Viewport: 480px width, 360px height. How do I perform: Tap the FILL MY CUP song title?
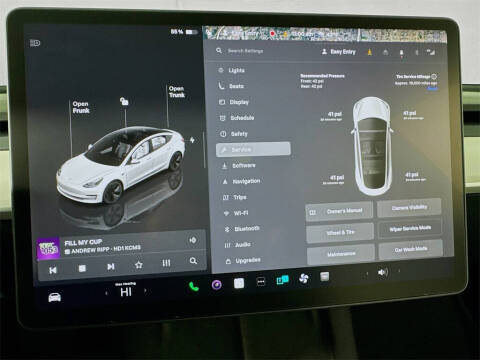(x=83, y=242)
